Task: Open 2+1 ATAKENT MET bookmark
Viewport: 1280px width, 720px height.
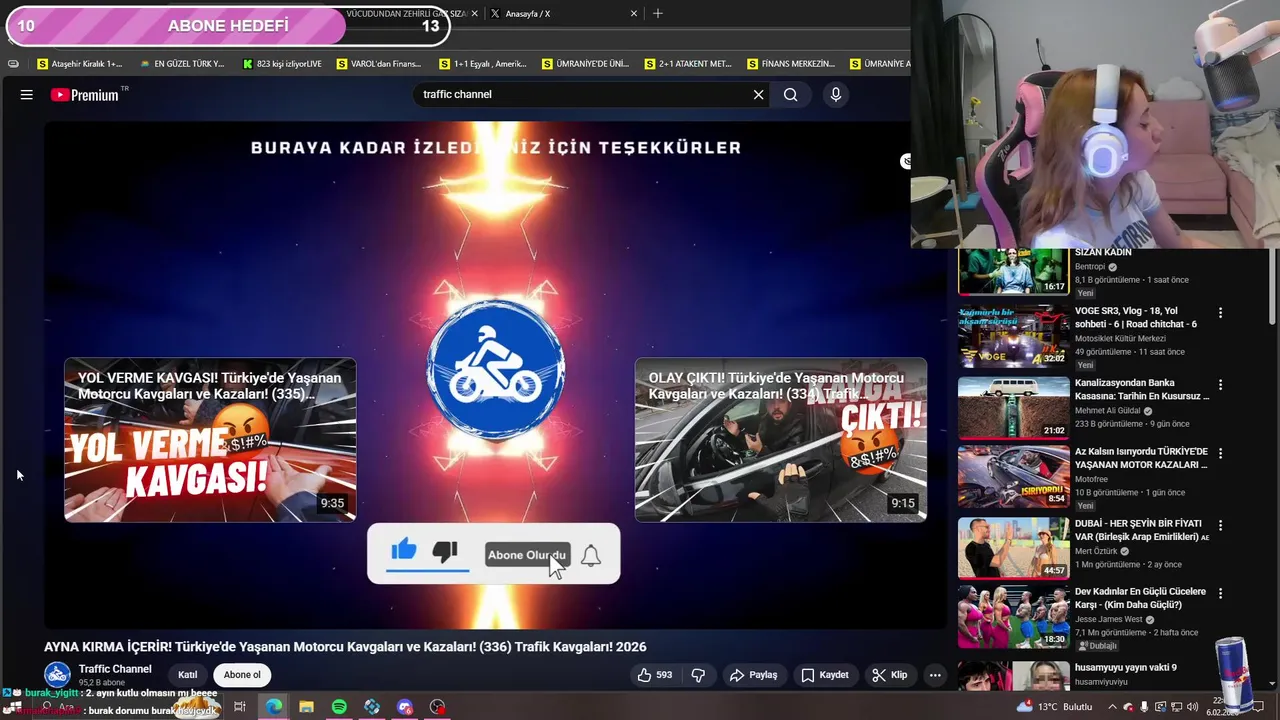Action: coord(688,64)
